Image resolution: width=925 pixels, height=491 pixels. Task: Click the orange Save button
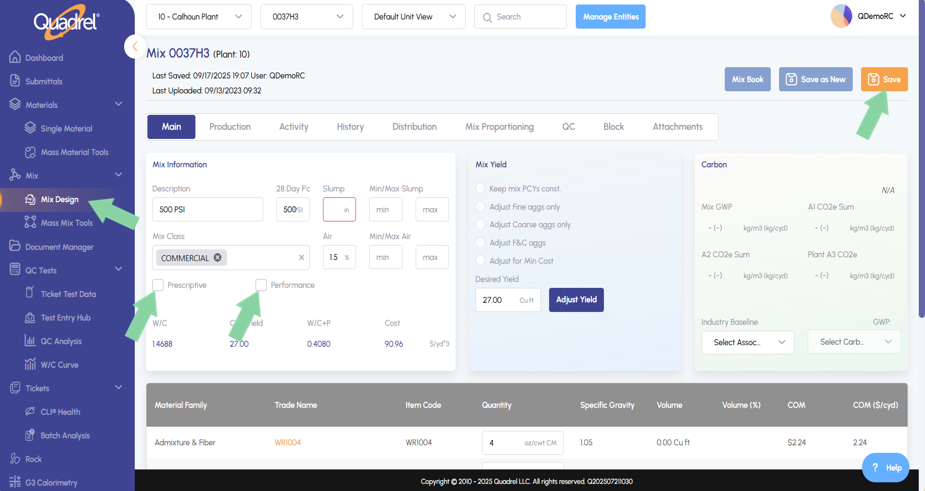pos(884,79)
